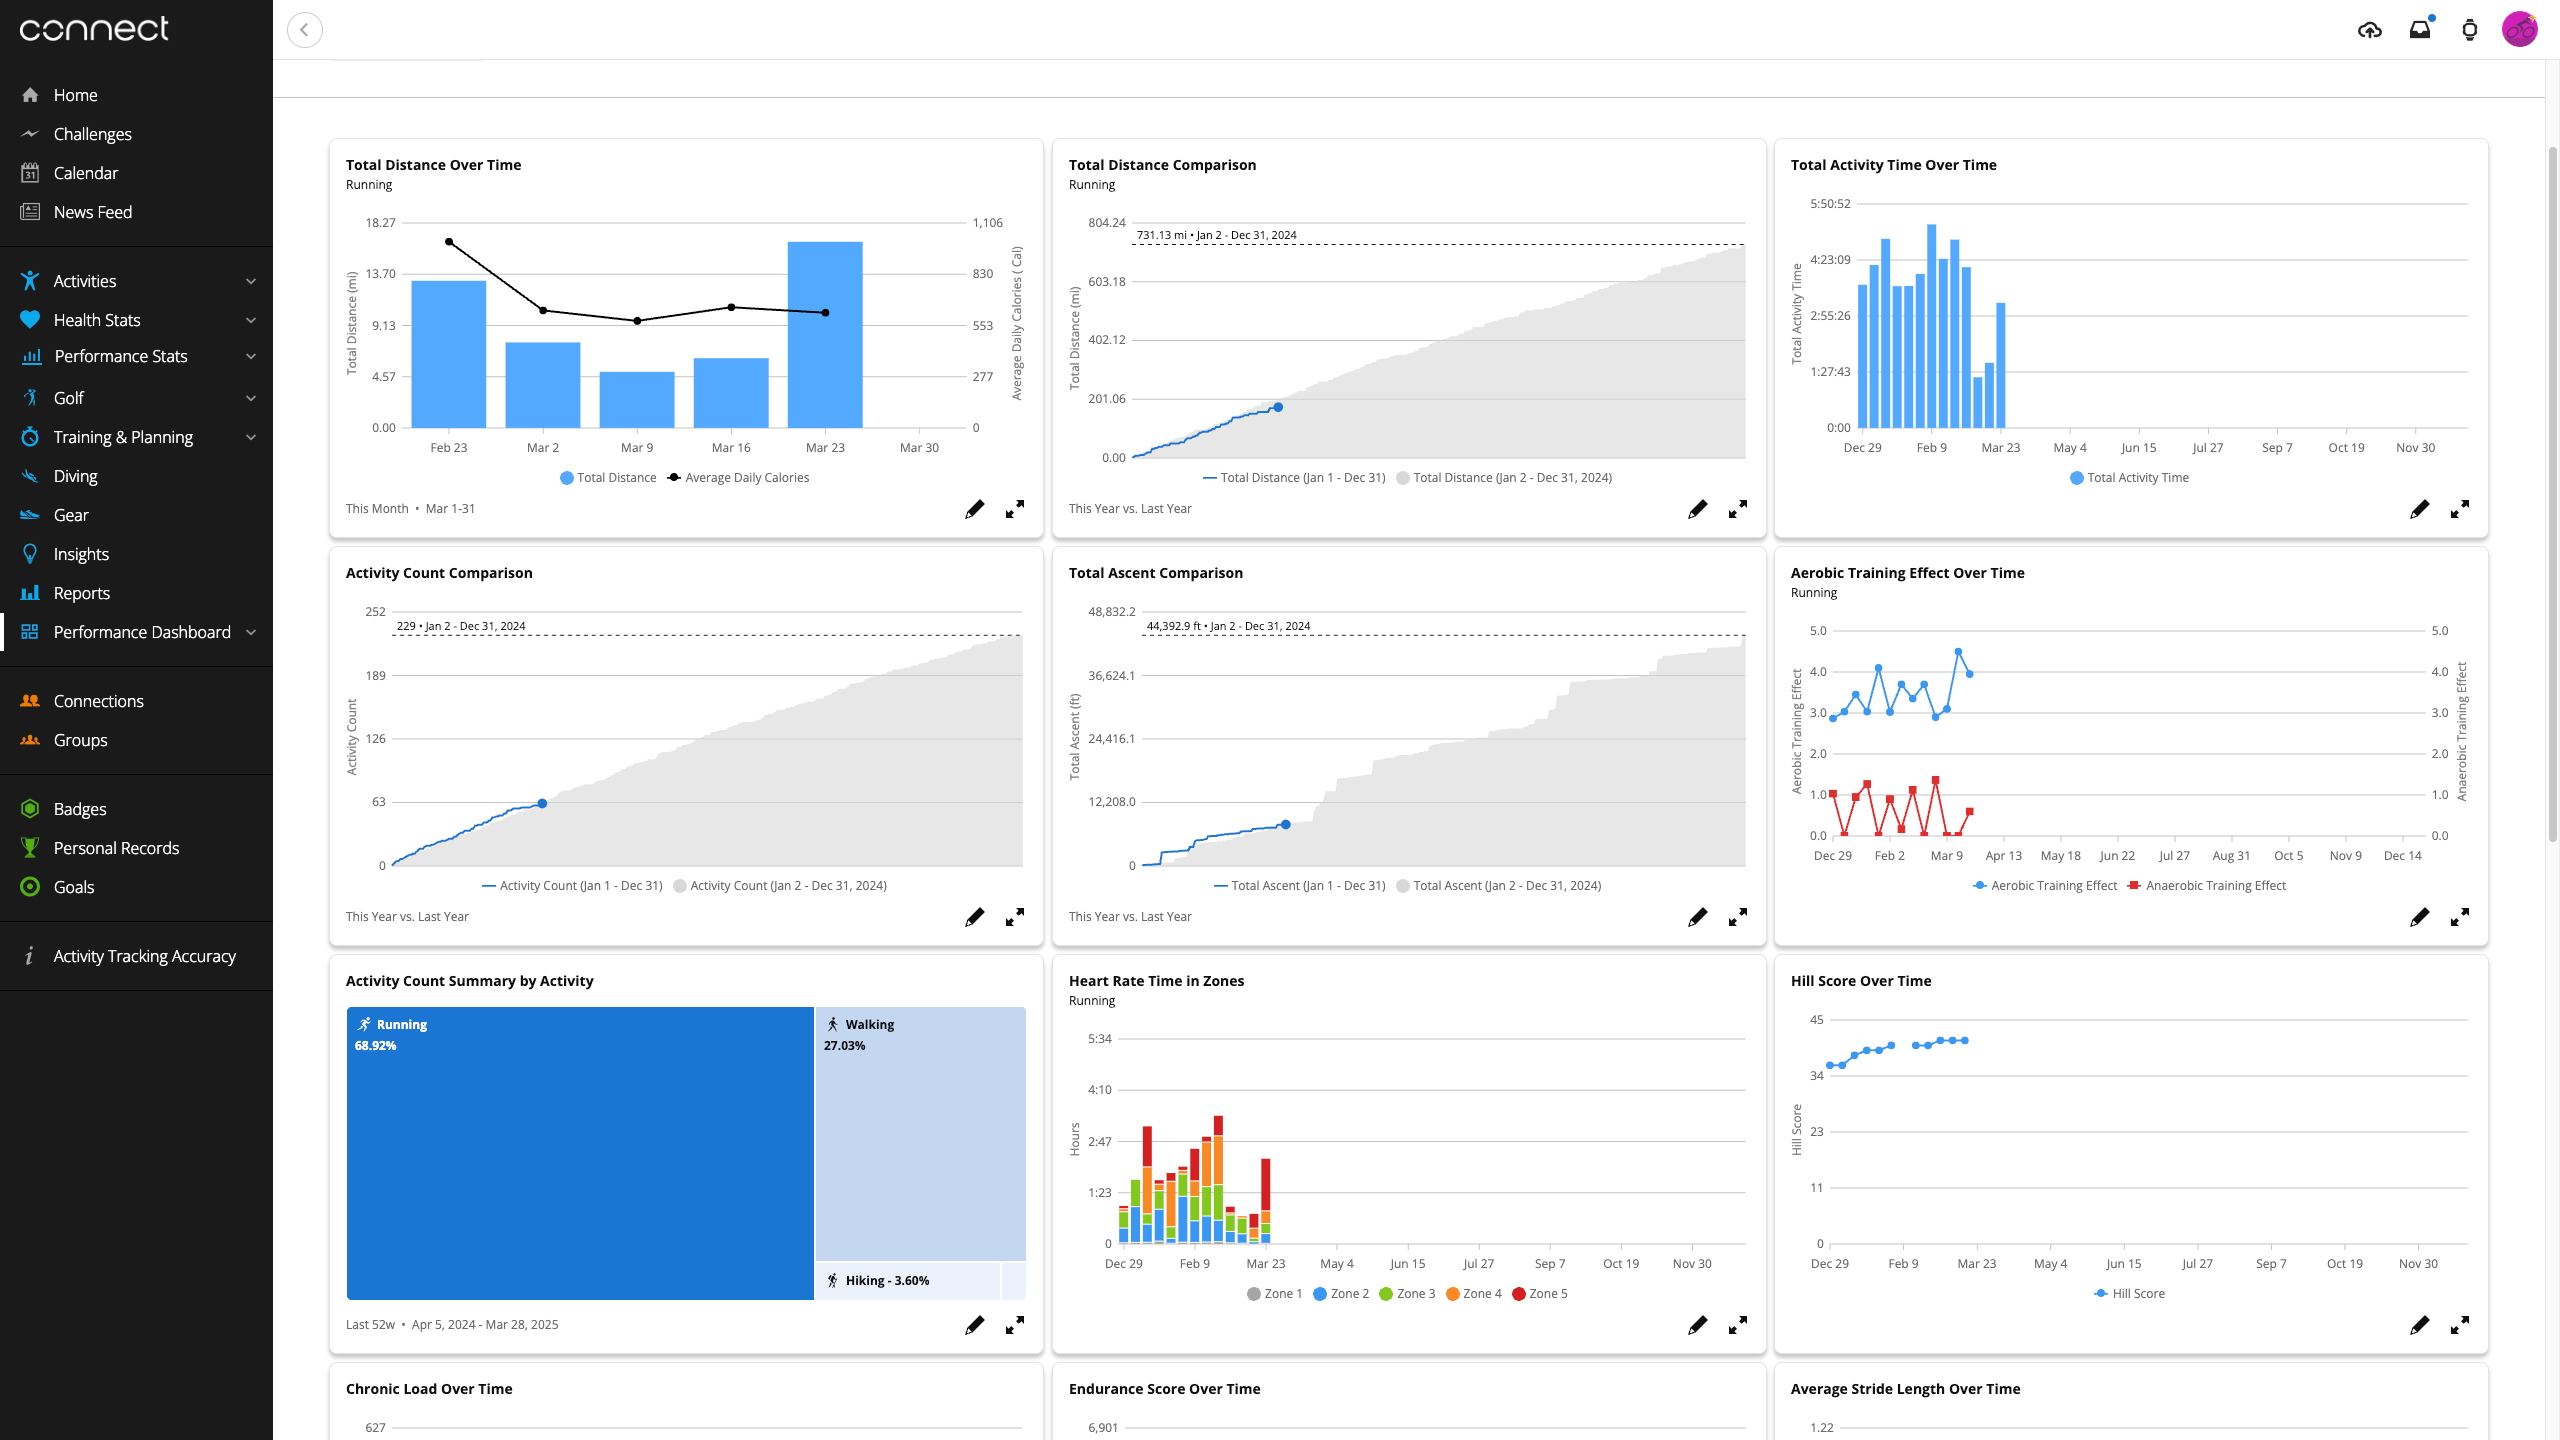The height and width of the screenshot is (1440, 2560).
Task: Click the profile avatar
Action: (x=2521, y=29)
